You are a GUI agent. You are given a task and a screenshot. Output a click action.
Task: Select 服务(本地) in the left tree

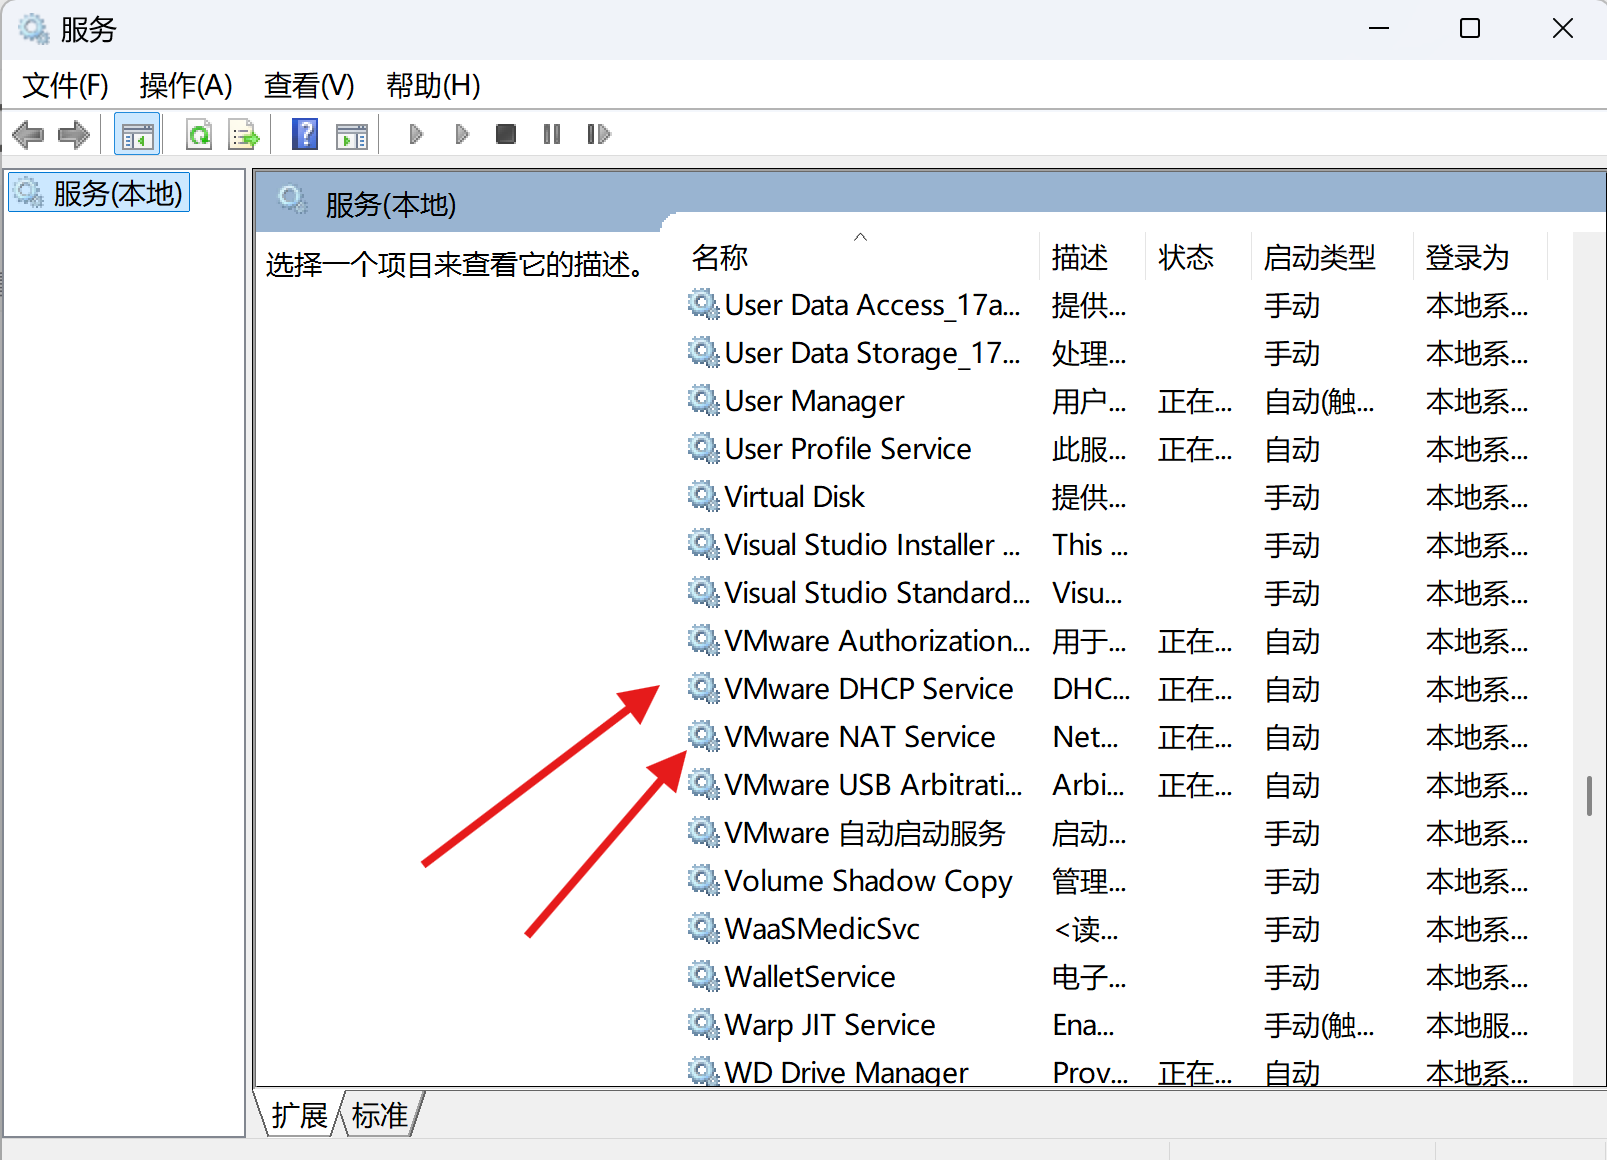pyautogui.click(x=99, y=193)
